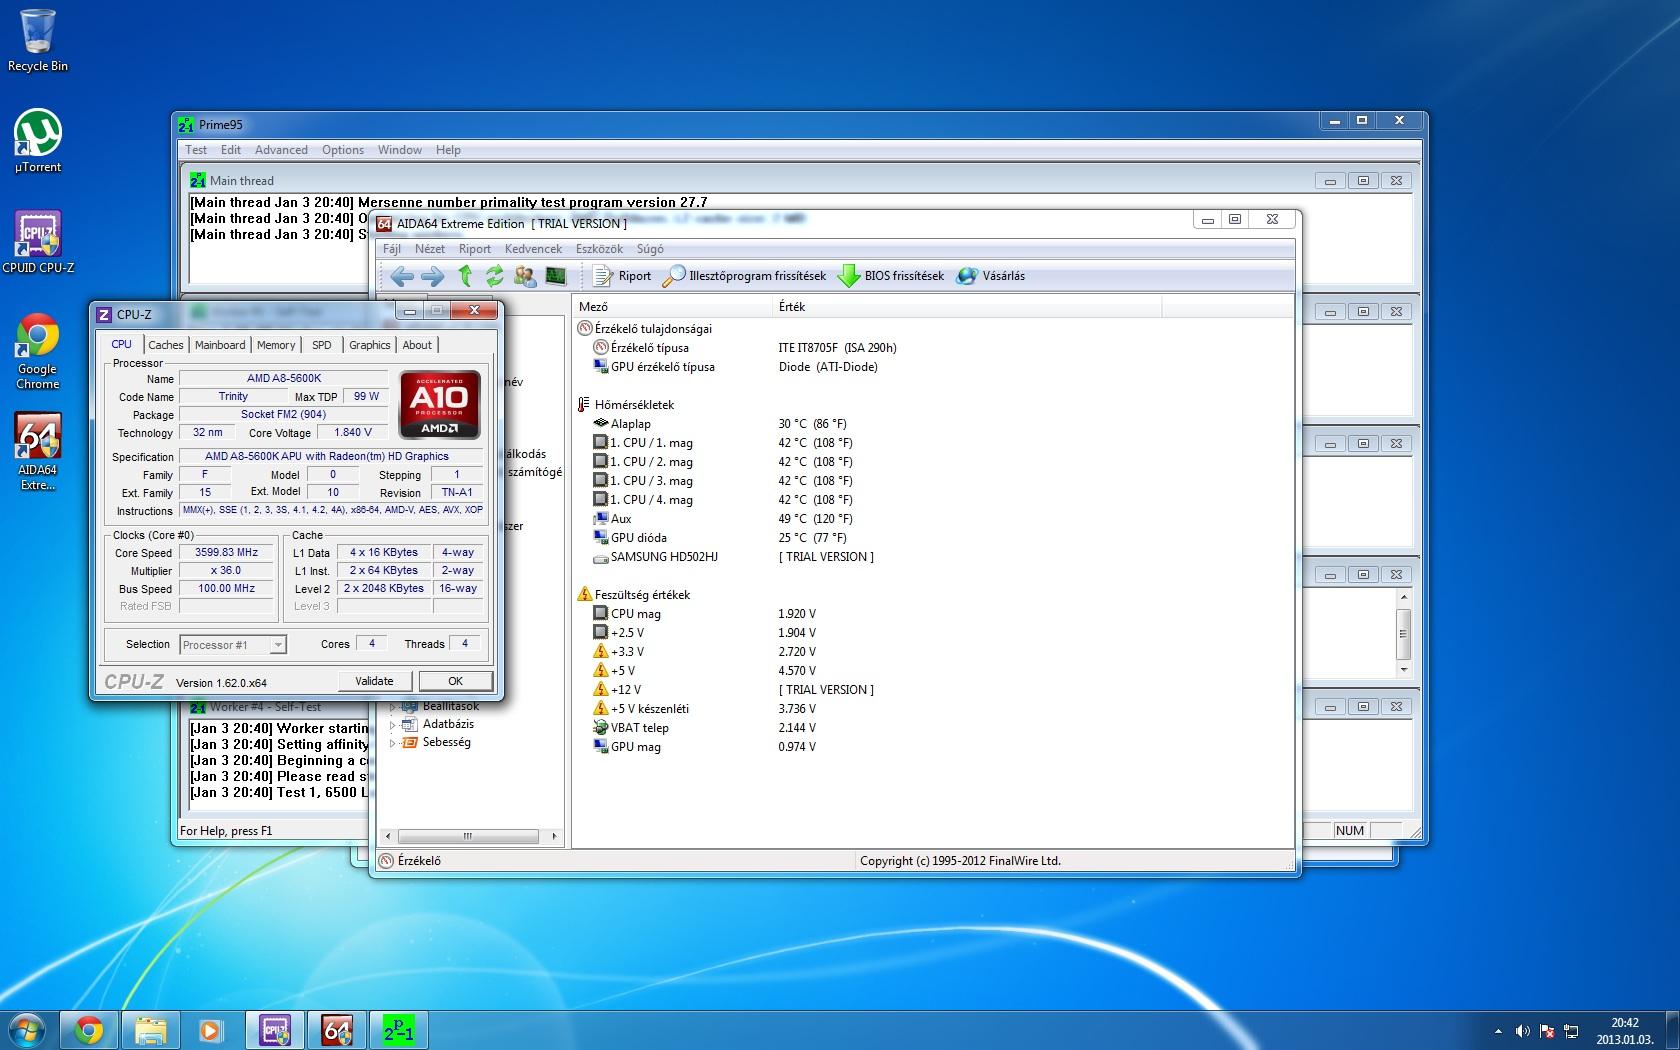Open the Fájl menu in AIDA64
The width and height of the screenshot is (1680, 1050).
click(x=392, y=249)
